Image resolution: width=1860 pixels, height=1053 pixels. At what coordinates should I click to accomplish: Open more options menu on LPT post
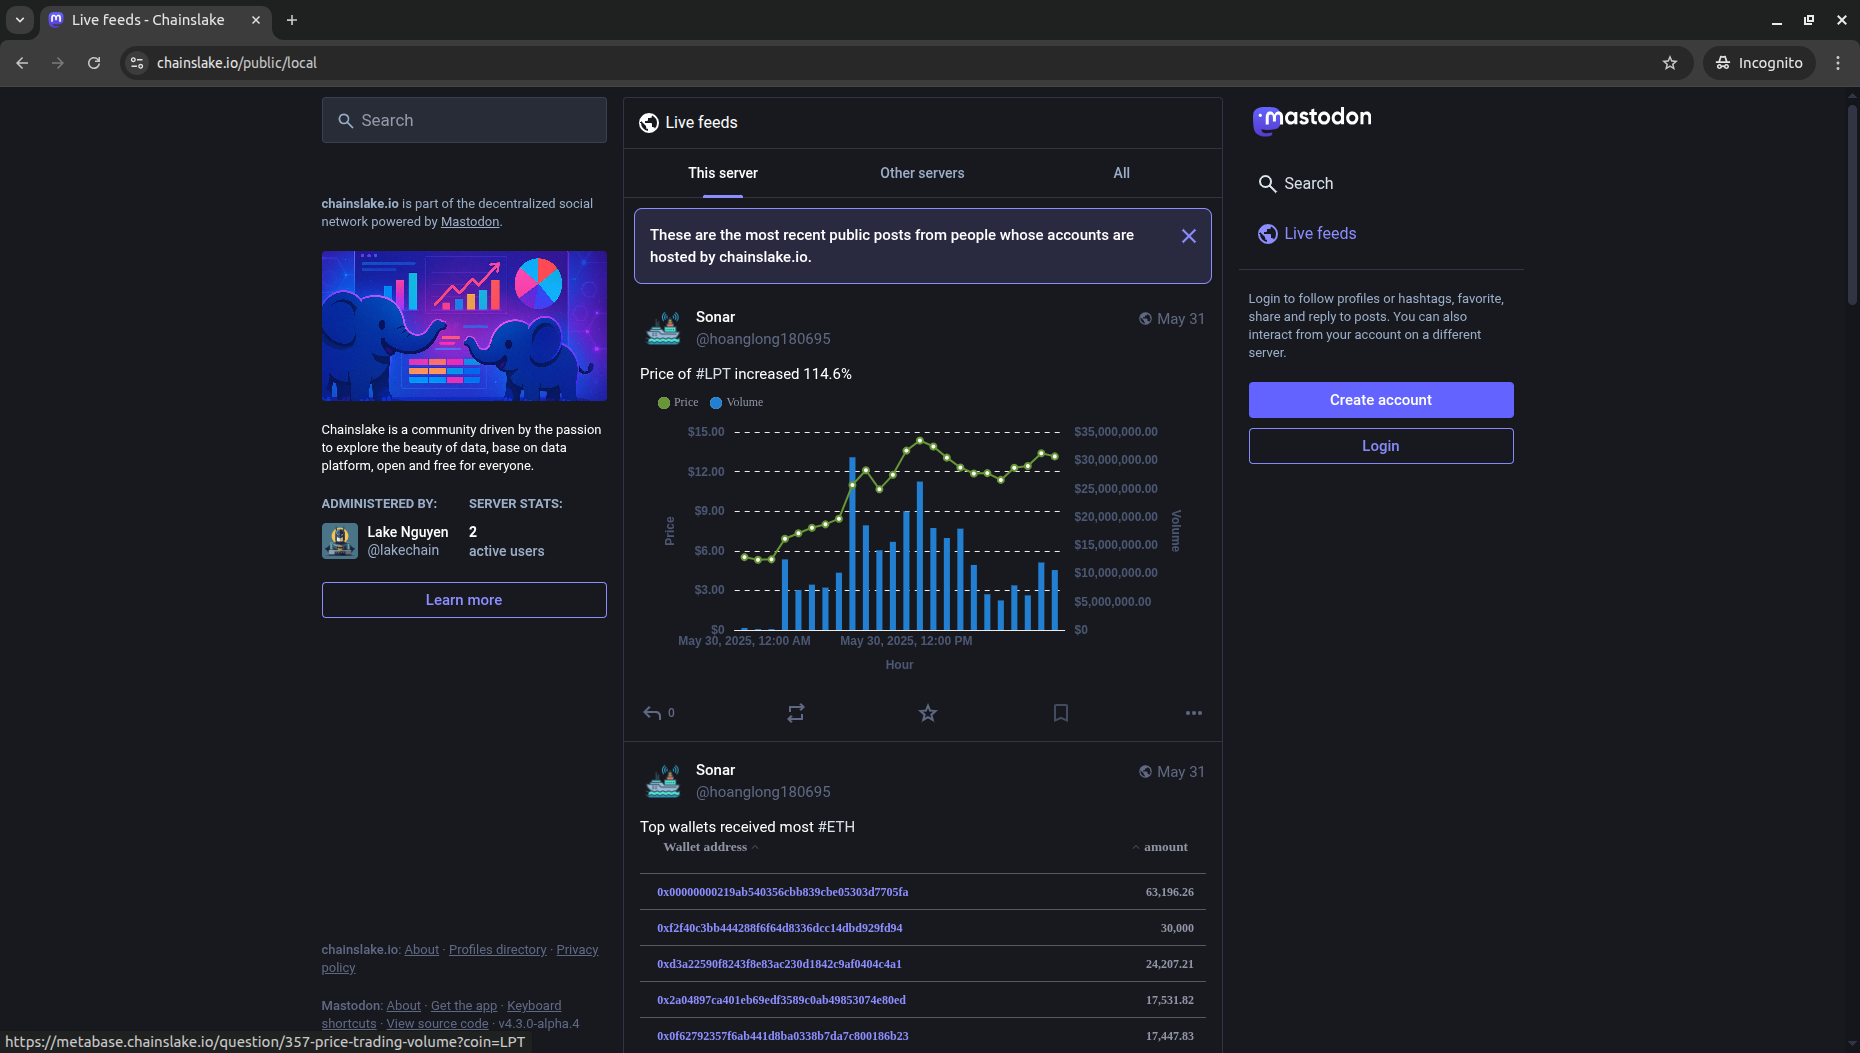[x=1193, y=713]
